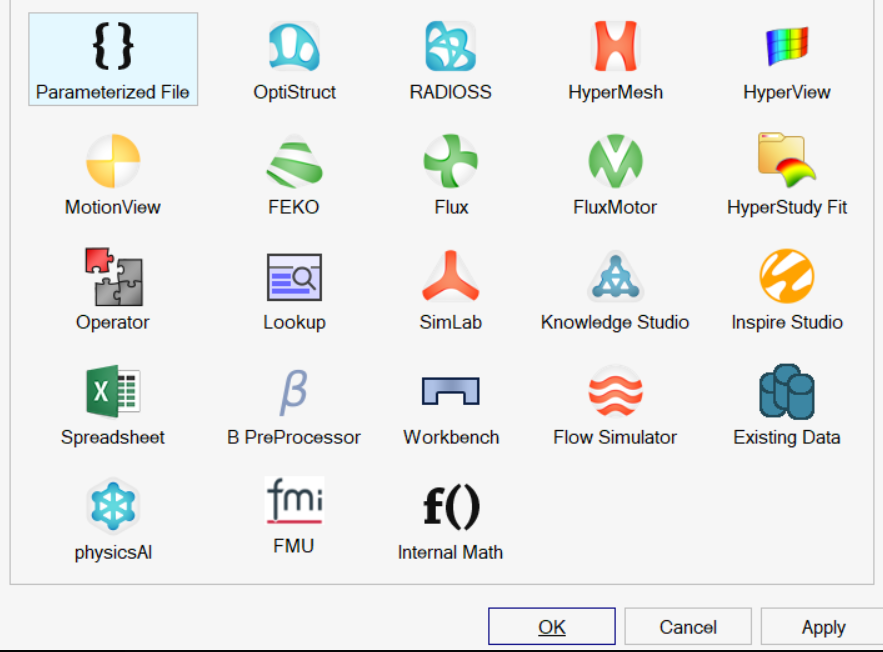This screenshot has height=652, width=883.
Task: Select the Parameterized File model type
Action: click(113, 59)
